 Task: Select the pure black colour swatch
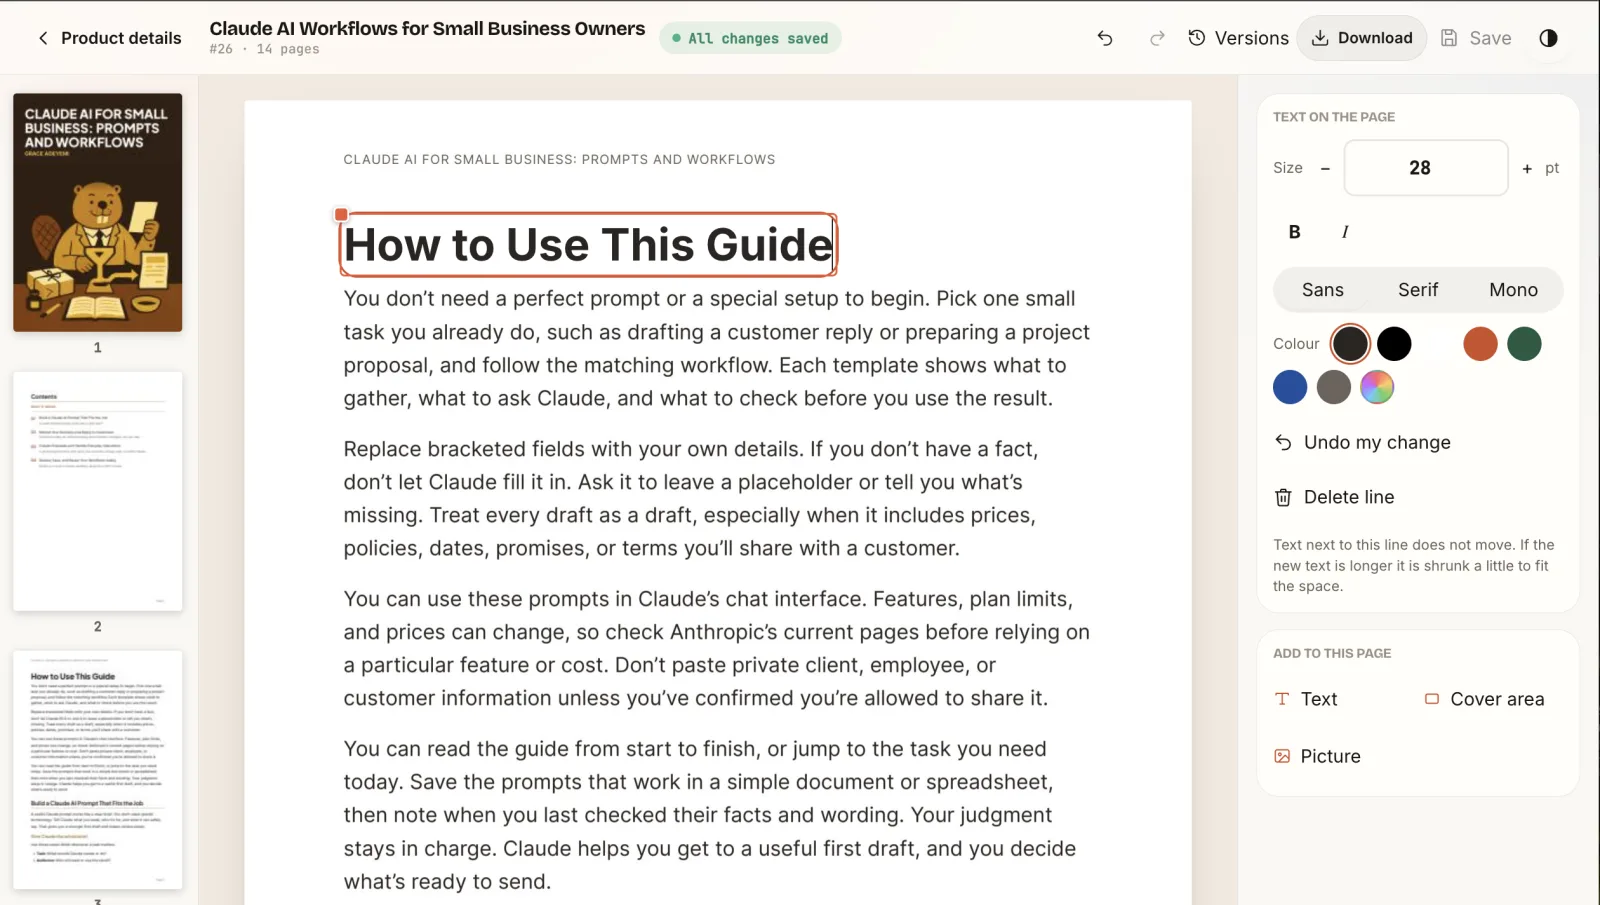pyautogui.click(x=1394, y=344)
